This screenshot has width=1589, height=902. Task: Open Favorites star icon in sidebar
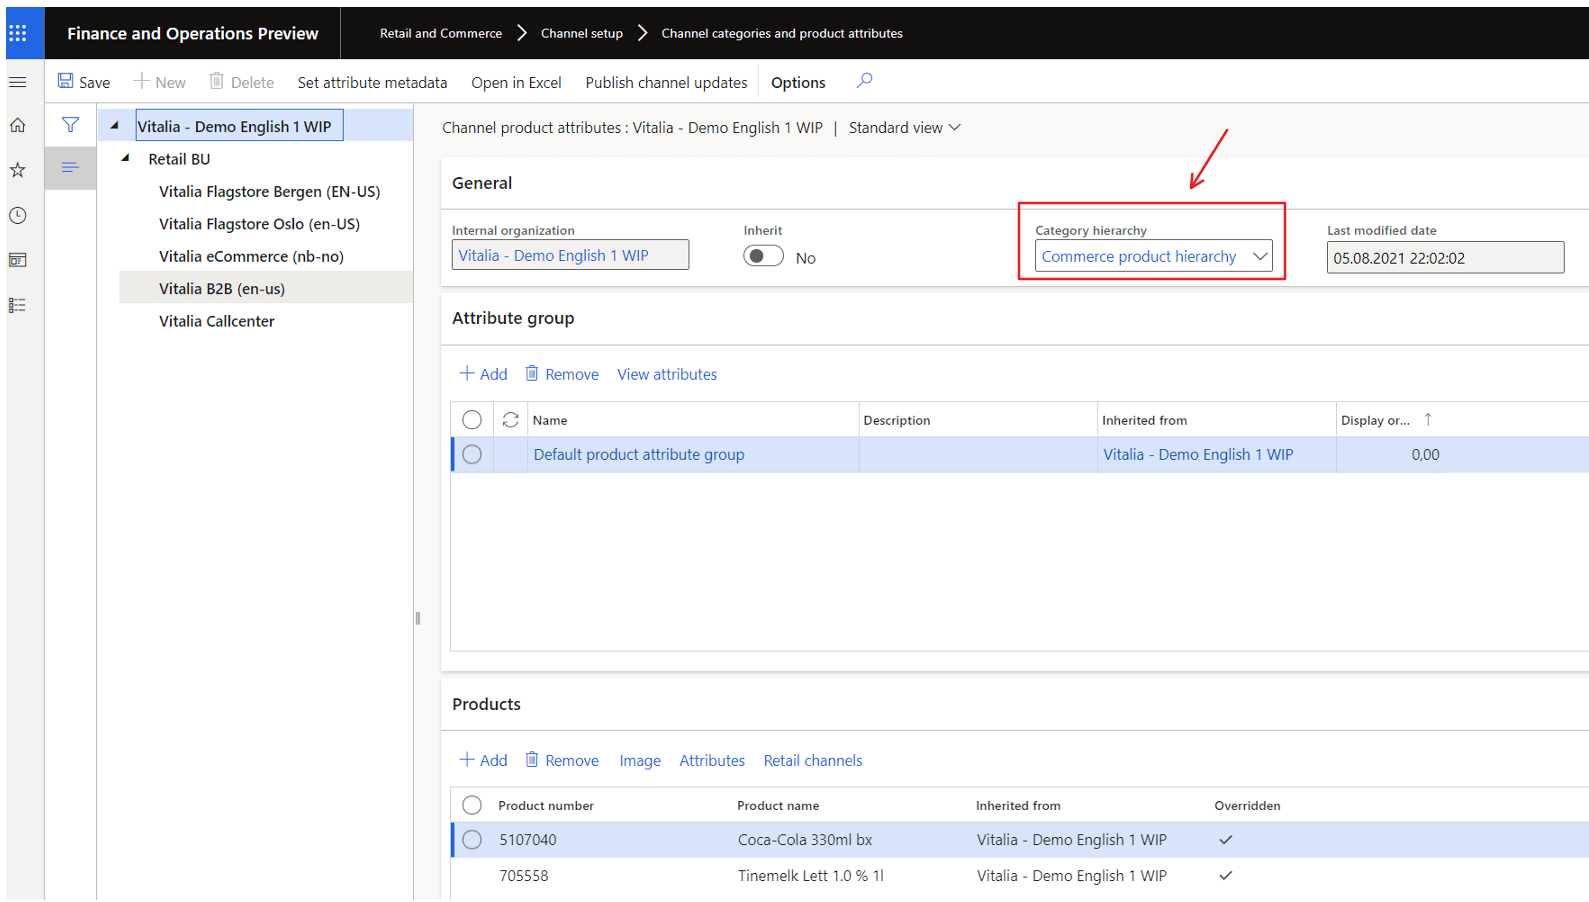18,170
